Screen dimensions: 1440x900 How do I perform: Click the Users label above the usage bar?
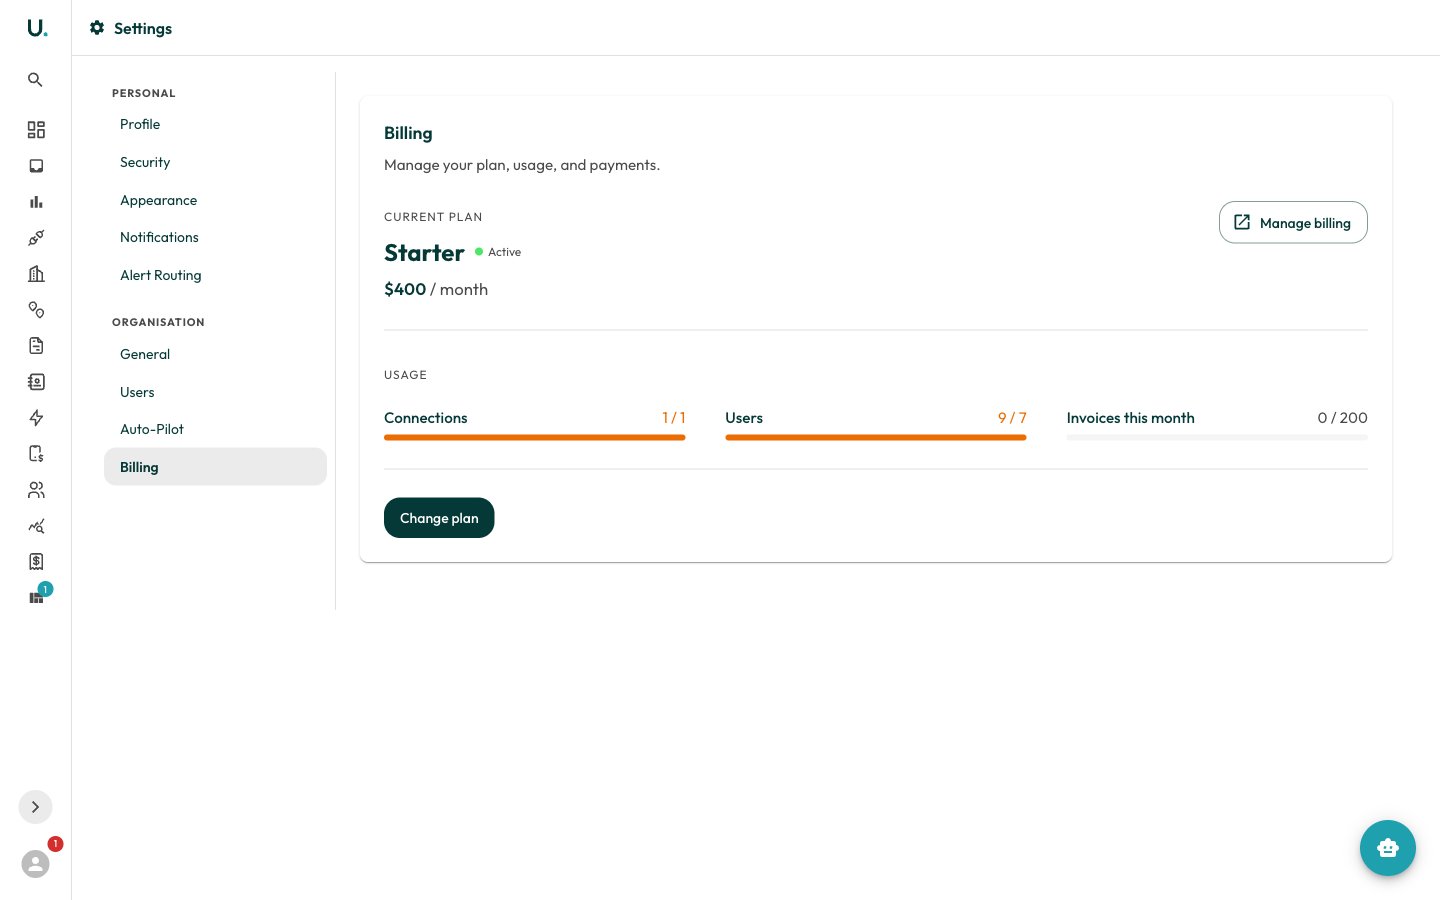tap(744, 418)
